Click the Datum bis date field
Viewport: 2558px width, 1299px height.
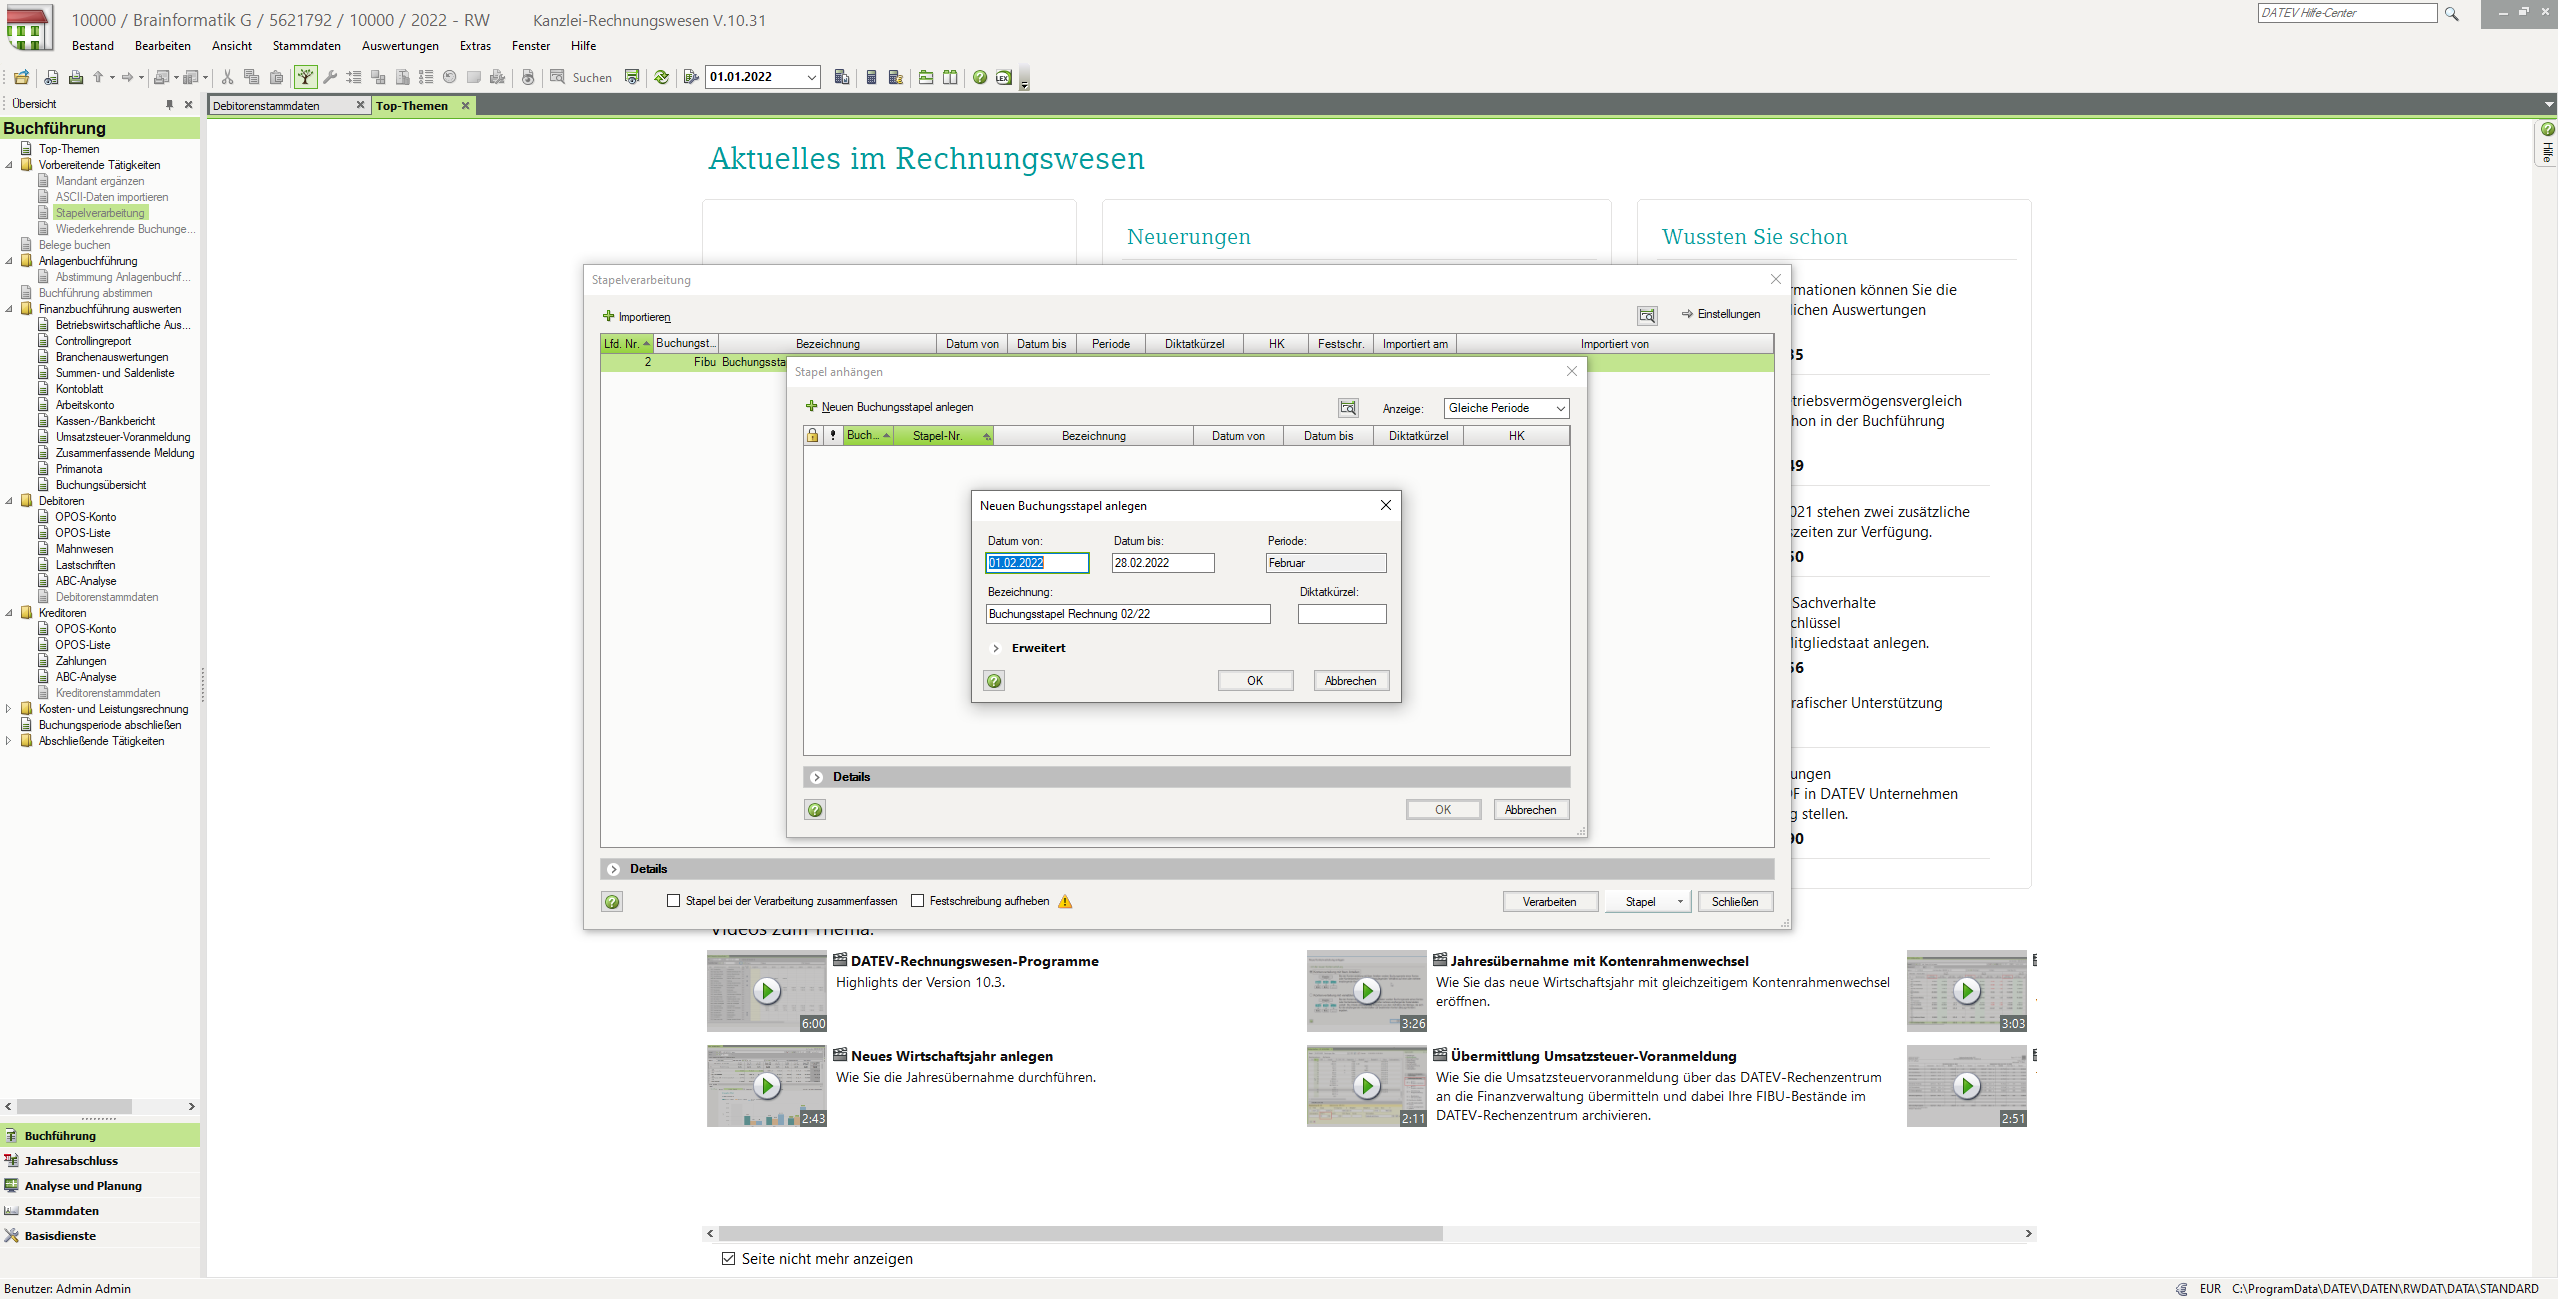pos(1162,563)
